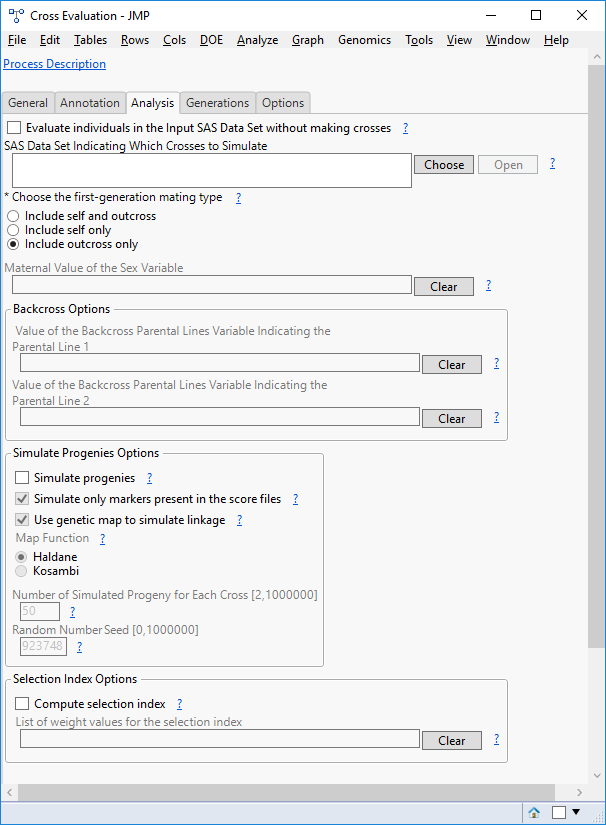606x825 pixels.
Task: Click the JMP home window icon
Action: tap(535, 812)
